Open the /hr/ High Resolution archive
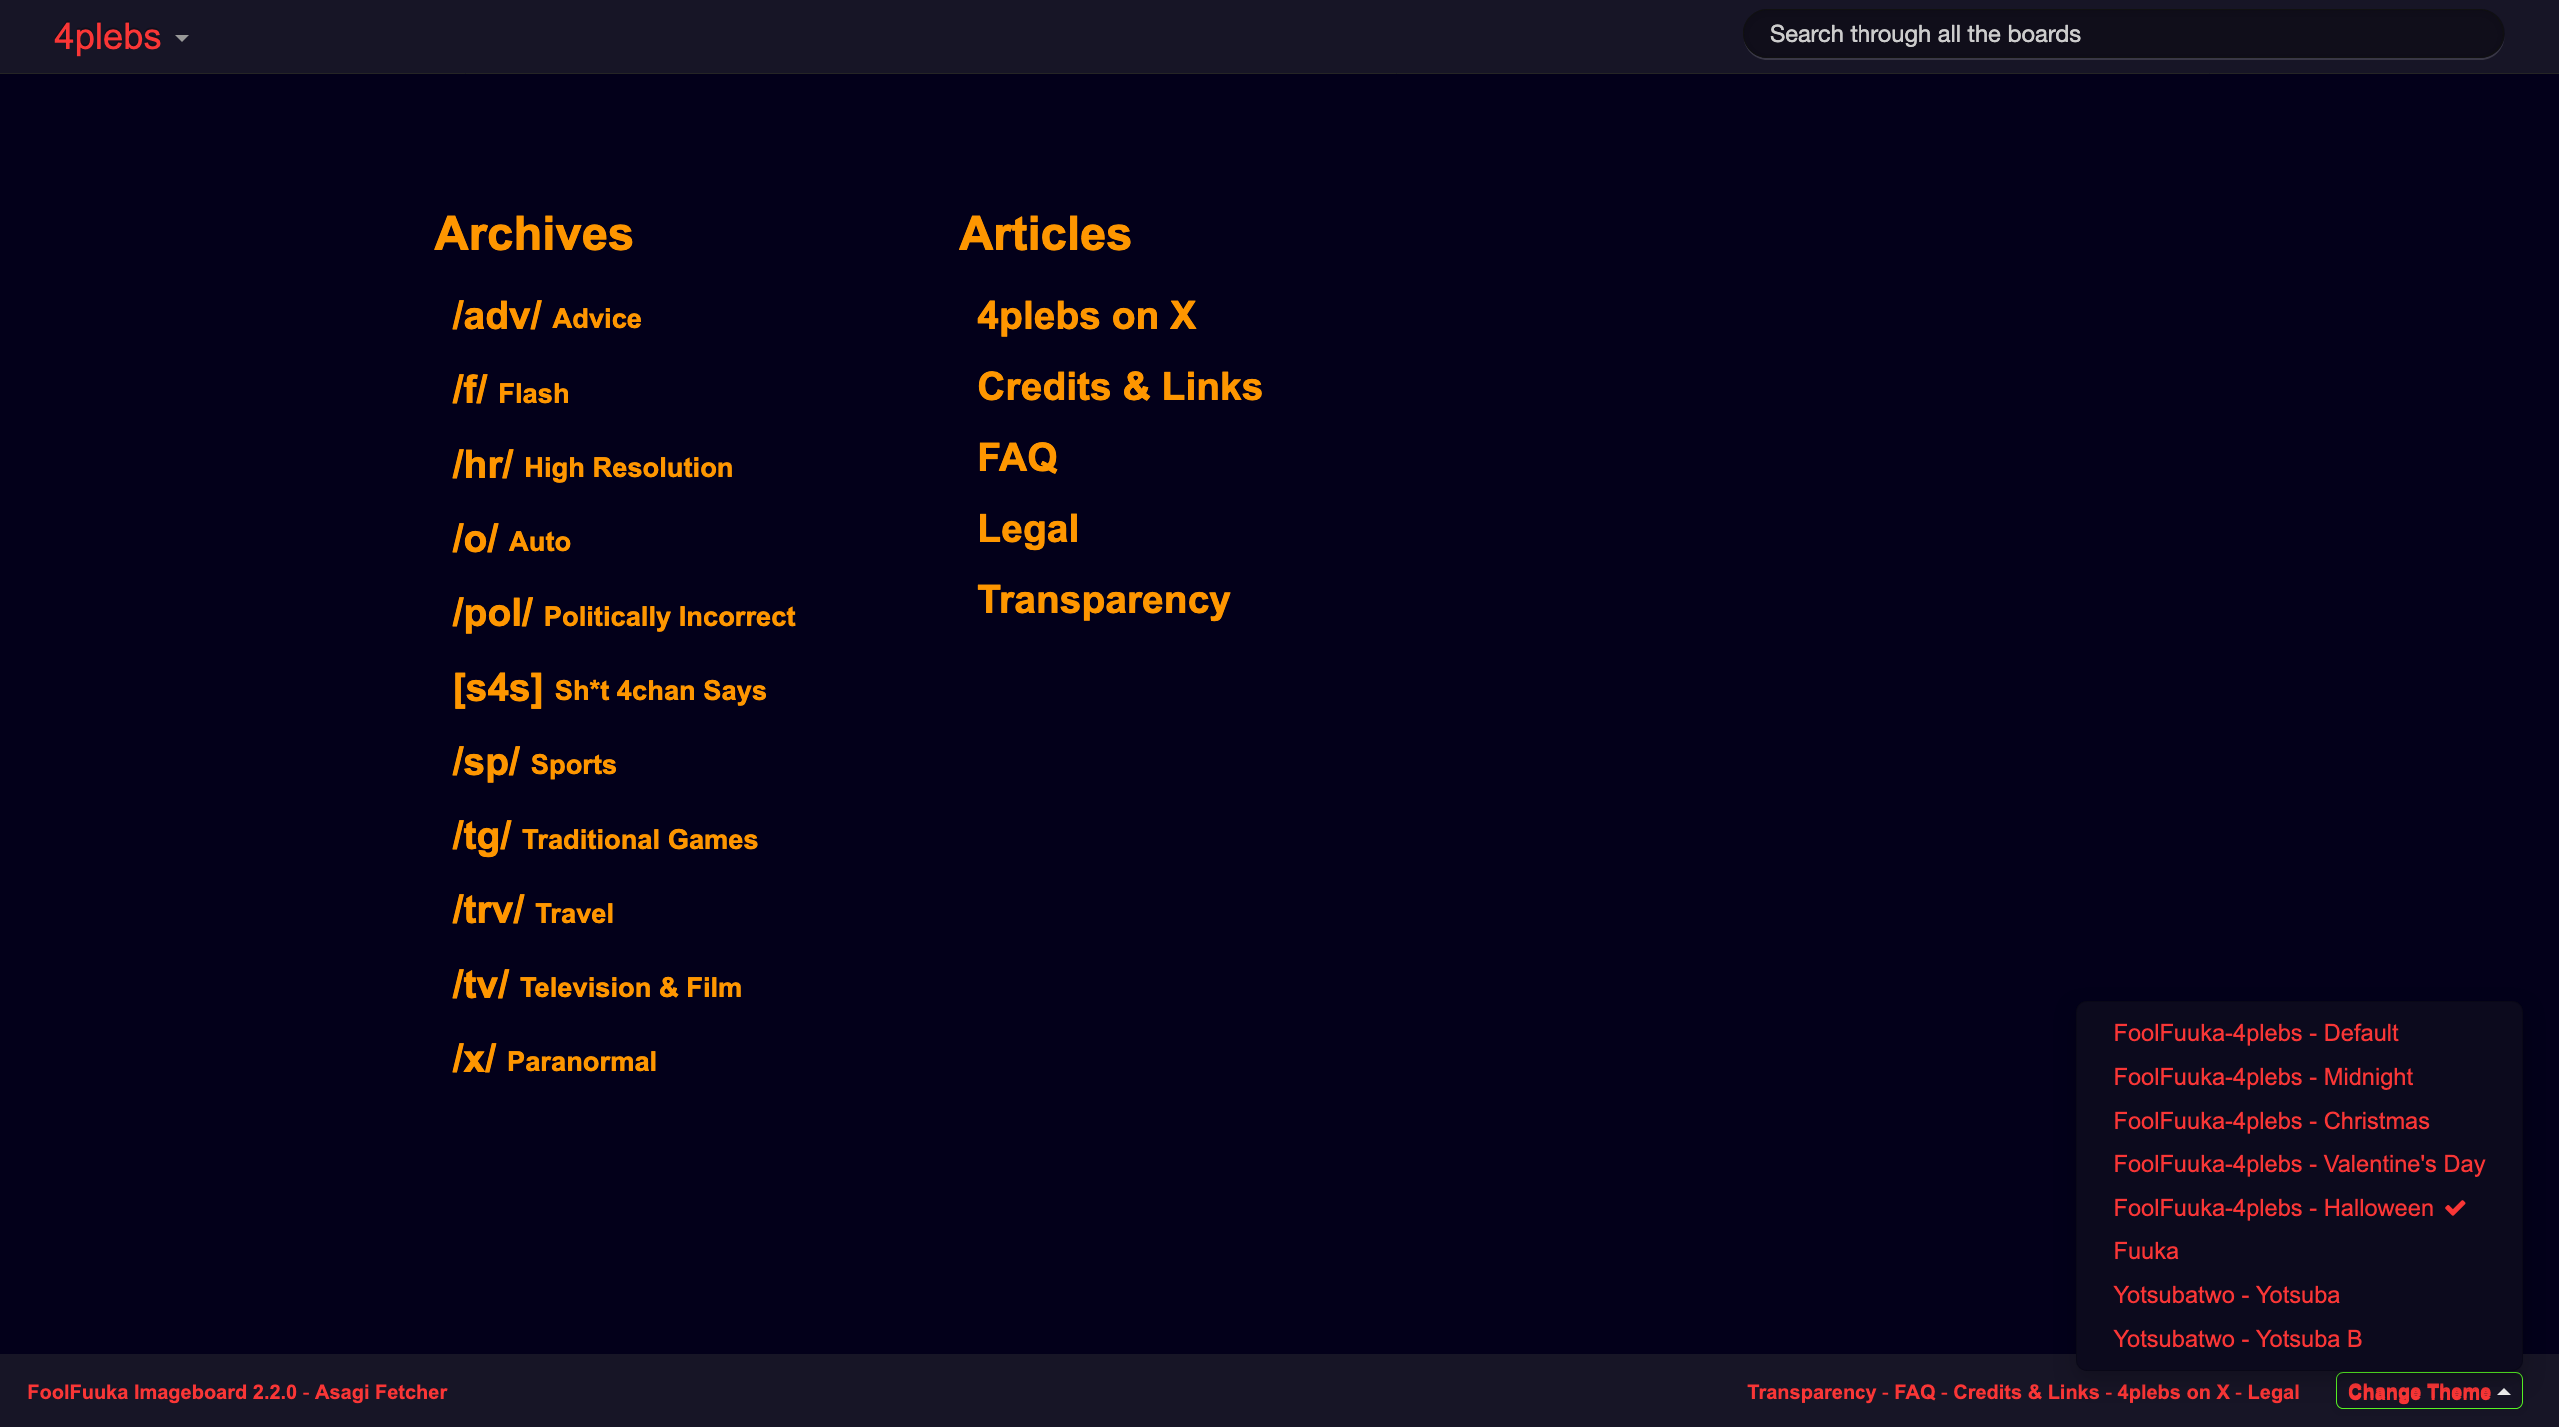Image resolution: width=2560 pixels, height=1427 pixels. coord(592,466)
